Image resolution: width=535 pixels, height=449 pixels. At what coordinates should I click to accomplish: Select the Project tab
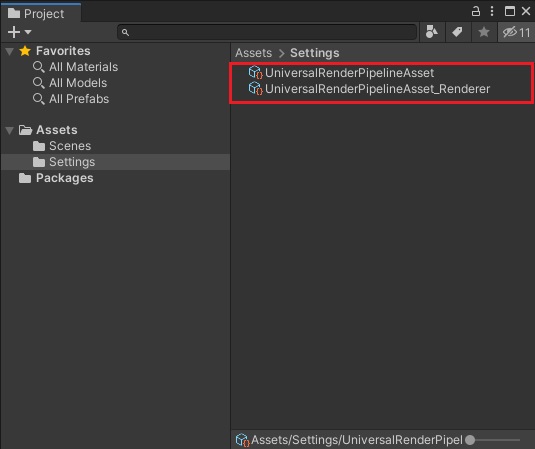41,13
